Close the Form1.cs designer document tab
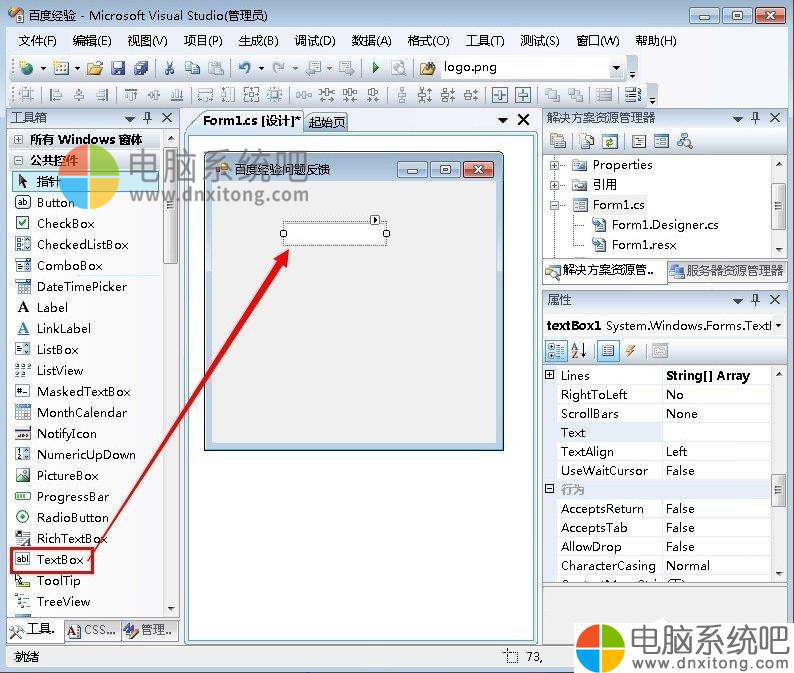 tap(524, 120)
